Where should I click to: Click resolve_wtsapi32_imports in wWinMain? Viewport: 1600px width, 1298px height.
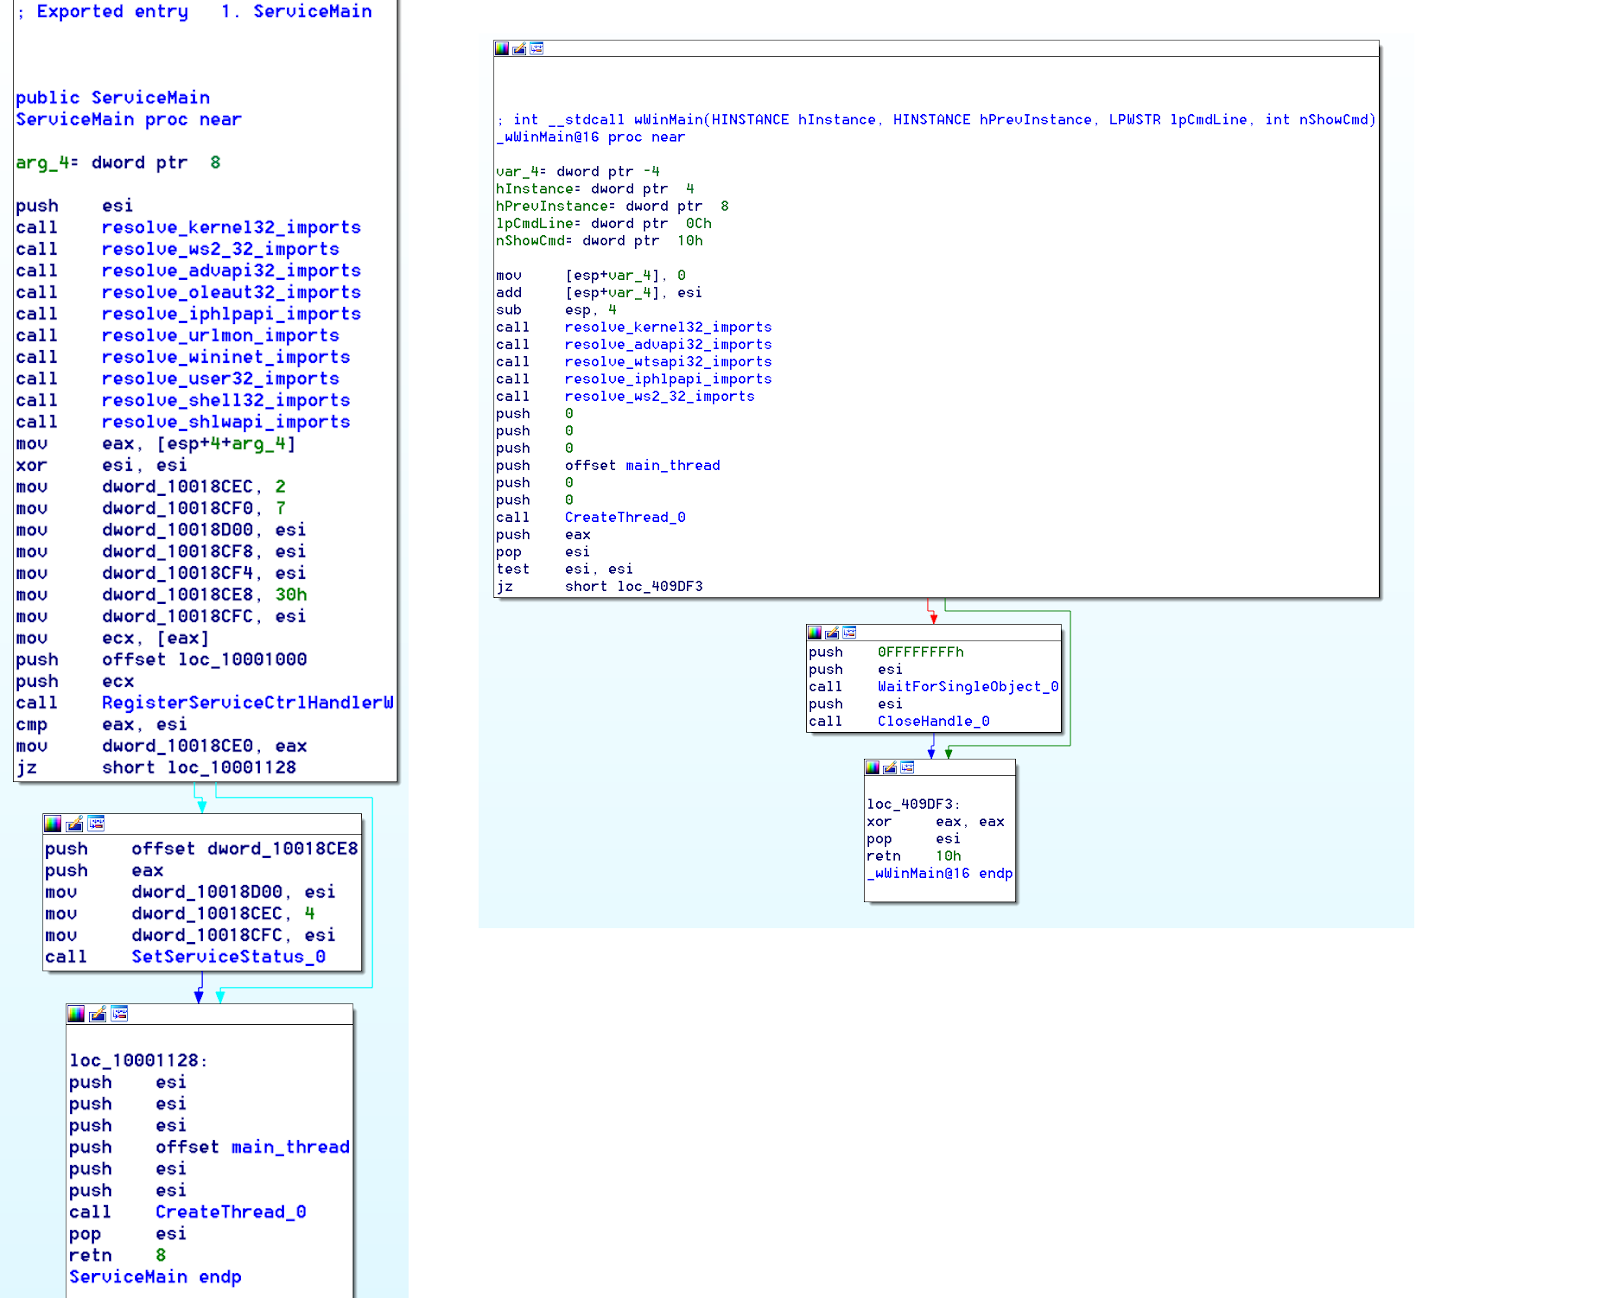point(668,362)
